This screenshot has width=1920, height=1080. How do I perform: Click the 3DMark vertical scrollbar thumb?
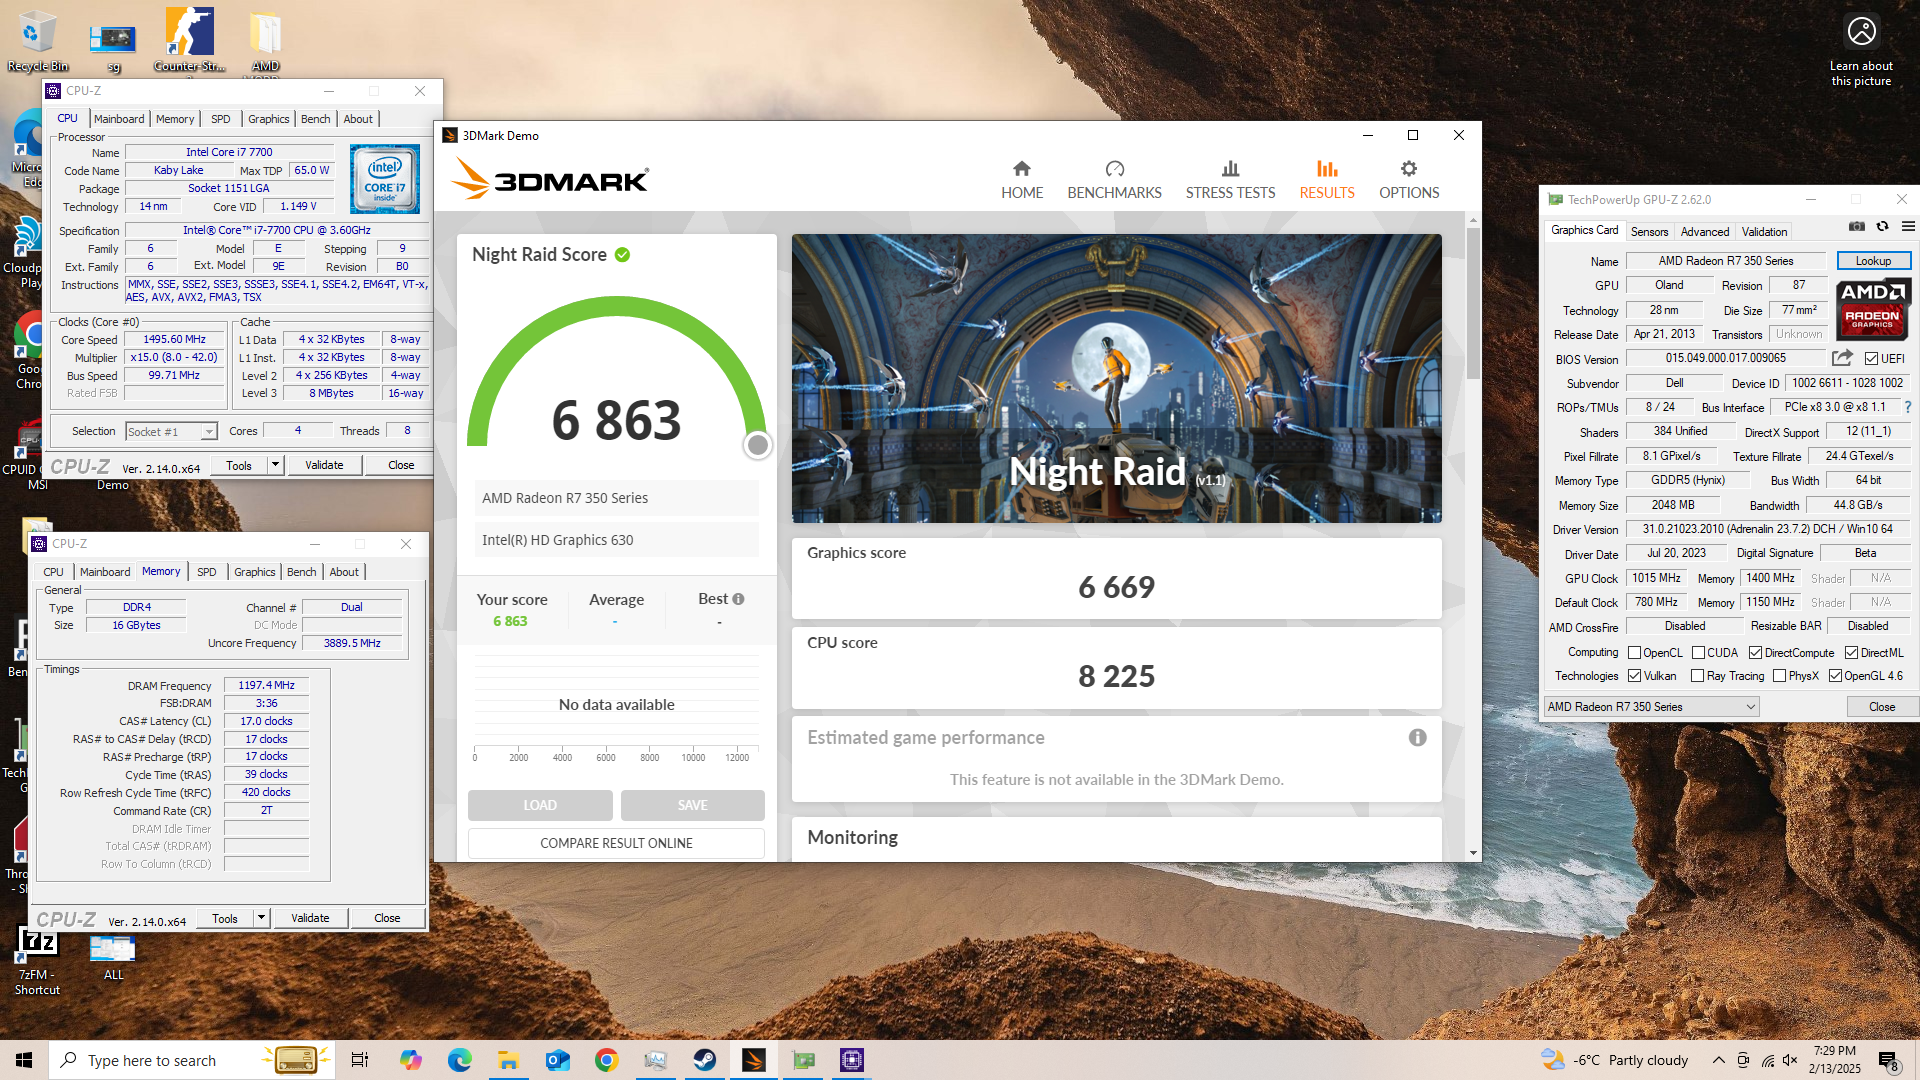1473,303
